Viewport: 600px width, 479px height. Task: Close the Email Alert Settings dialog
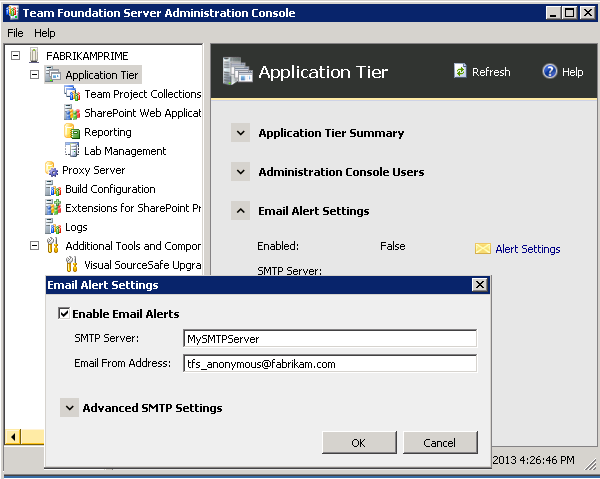click(x=480, y=285)
